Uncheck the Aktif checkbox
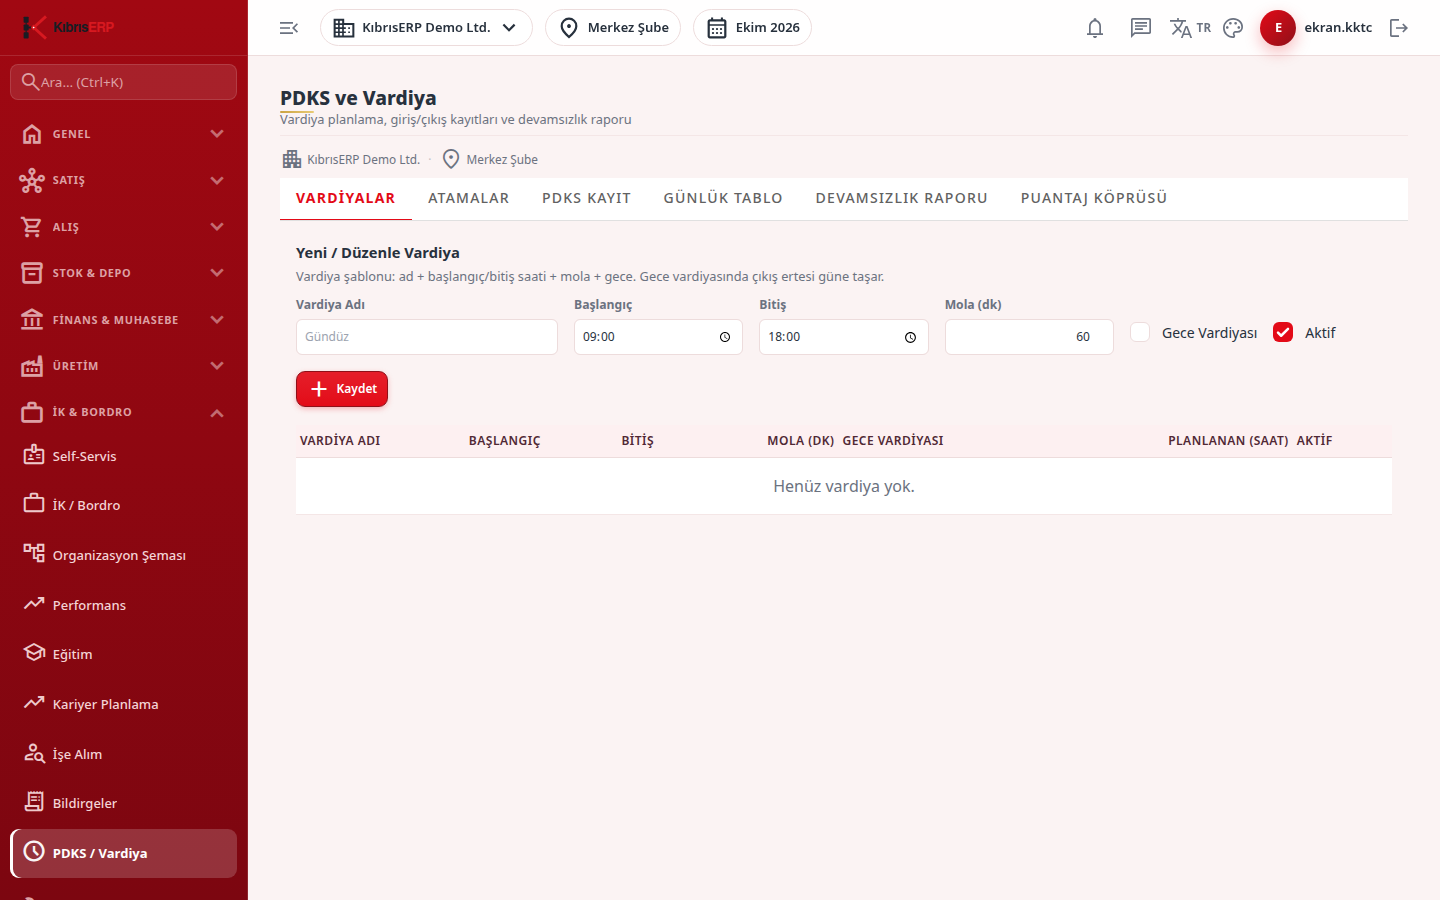Screen dimensions: 1440x900 [x=1283, y=332]
